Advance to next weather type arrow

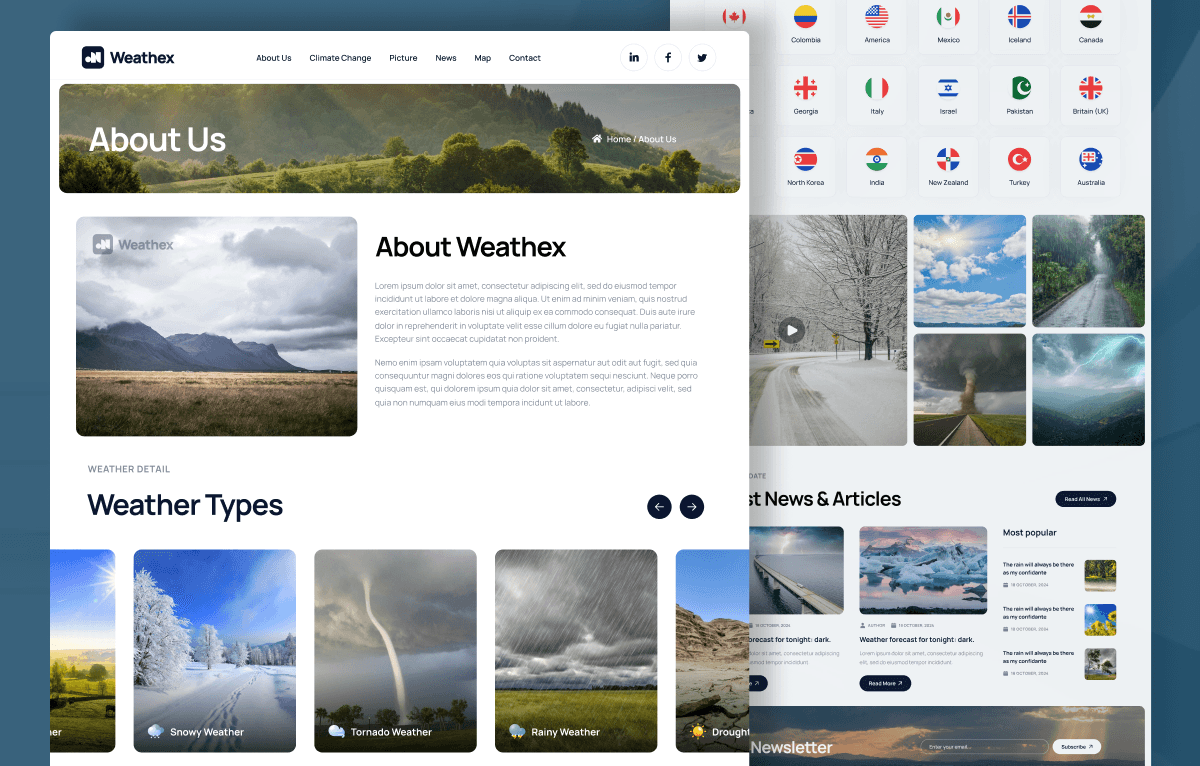692,507
